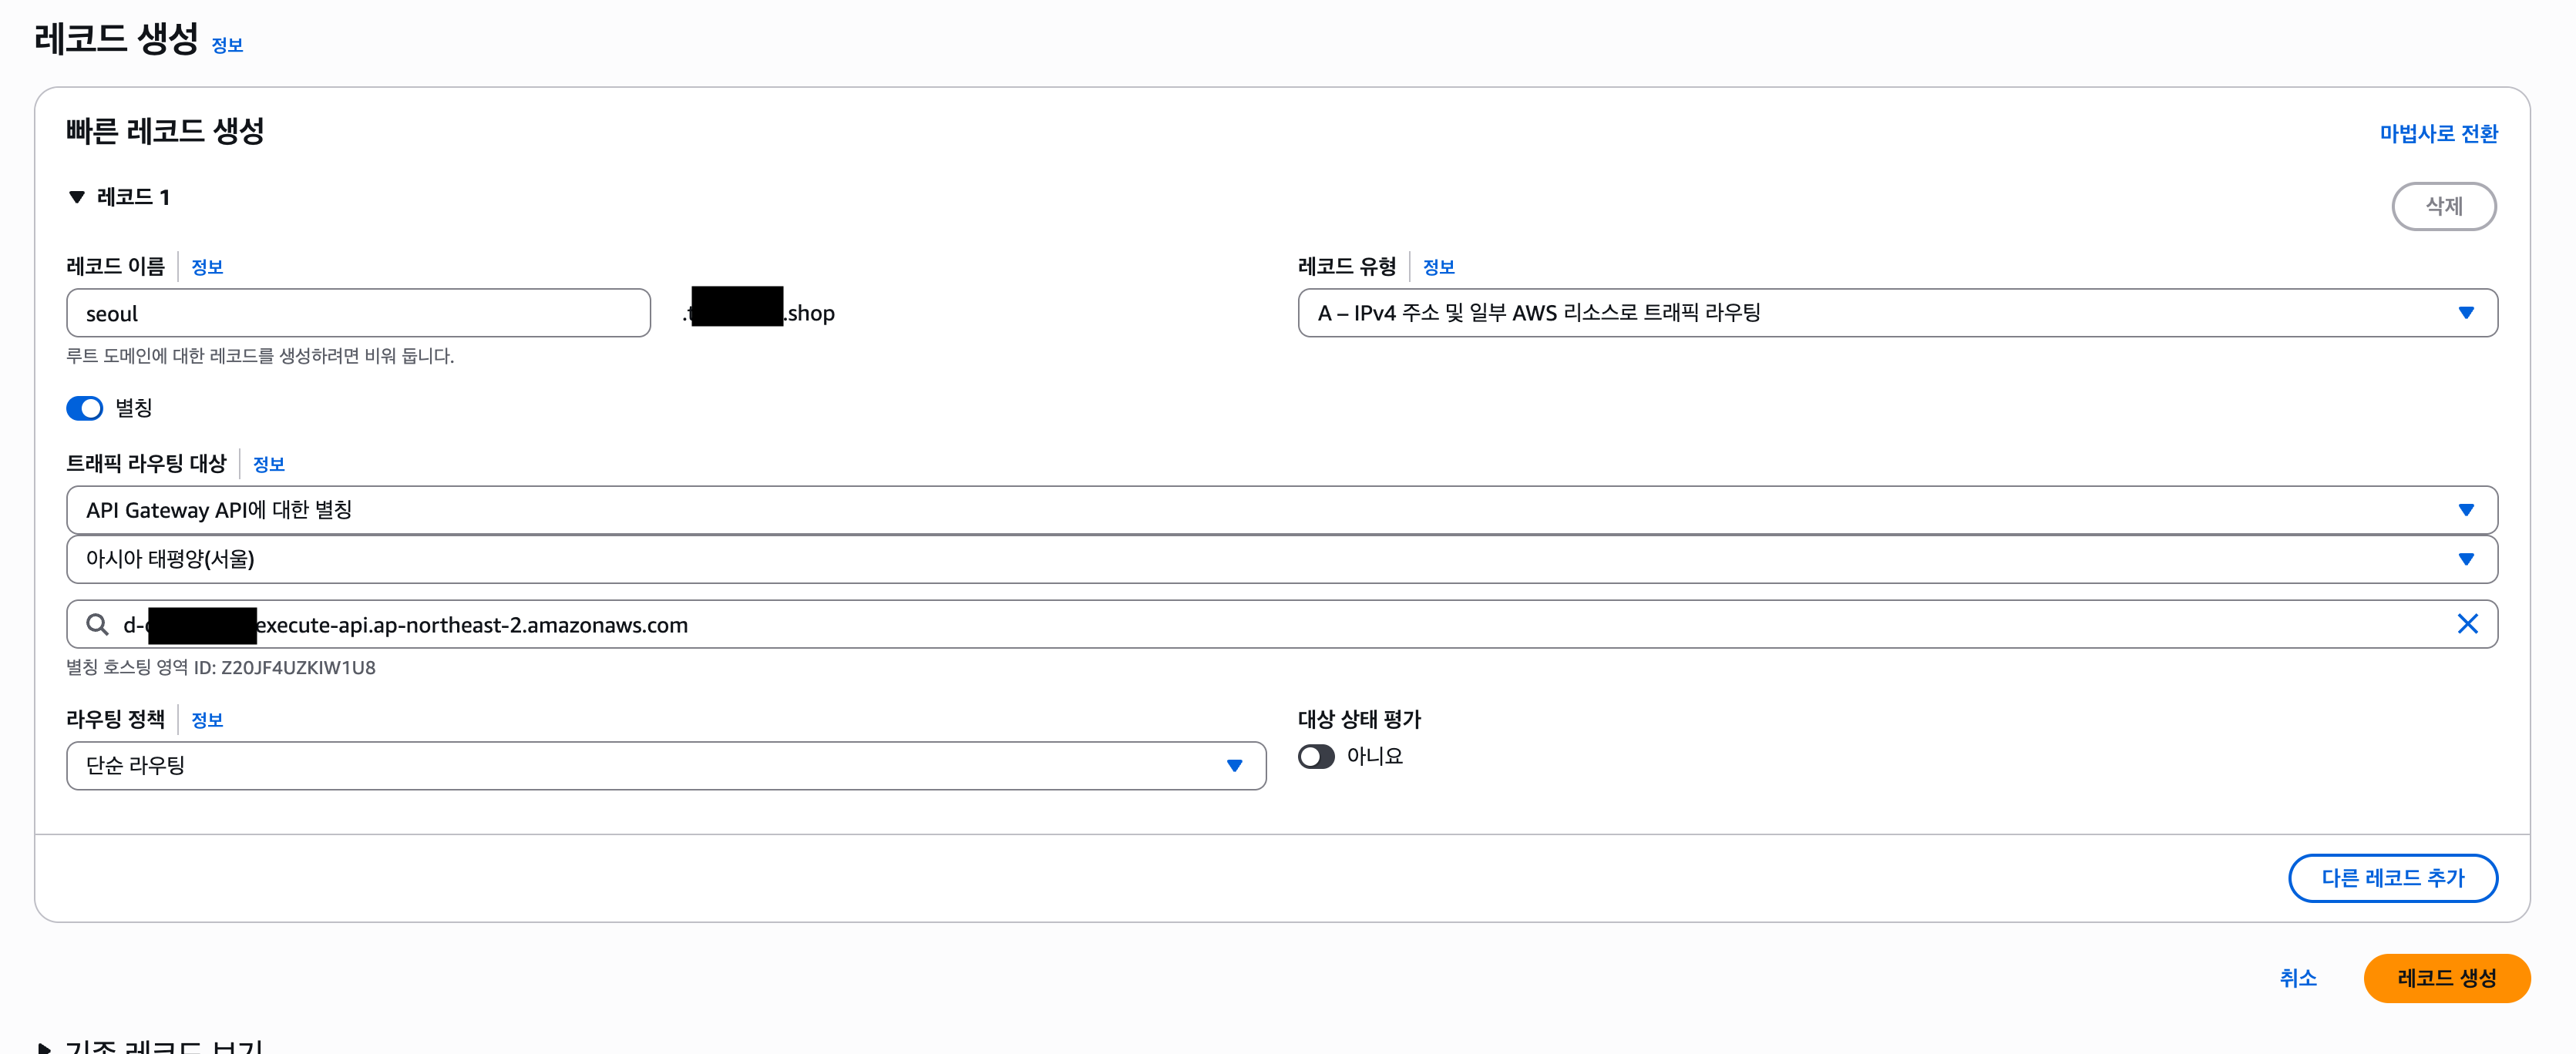Click the search magnifier icon in endpoint field

click(x=97, y=625)
